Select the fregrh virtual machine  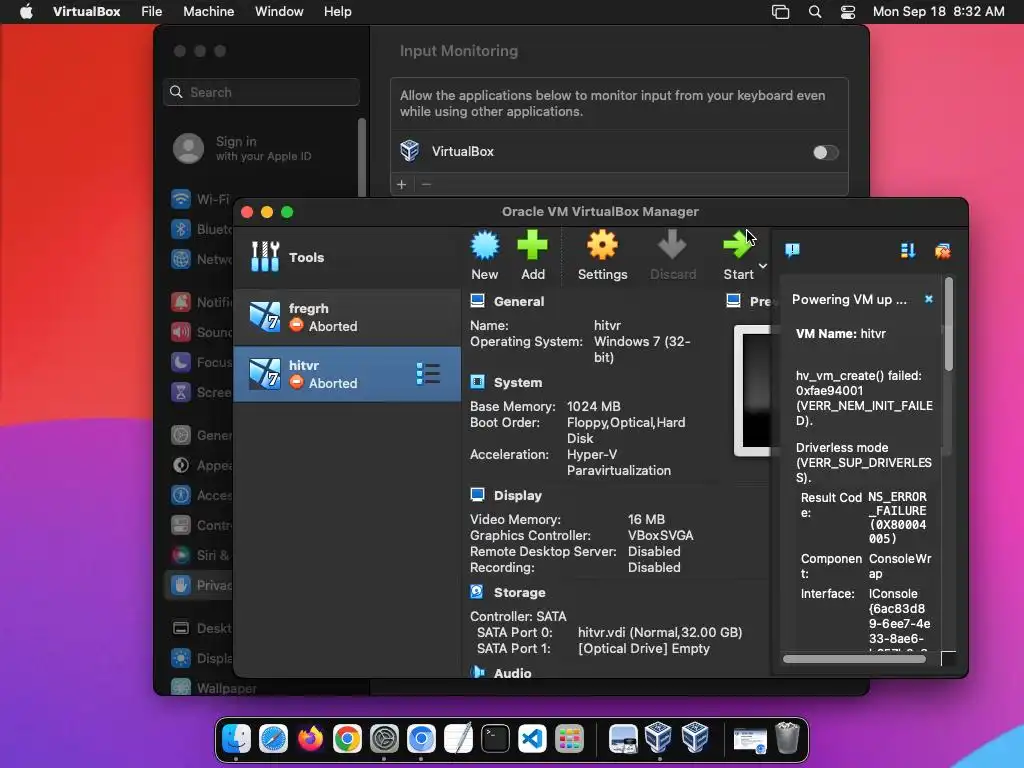(x=347, y=317)
